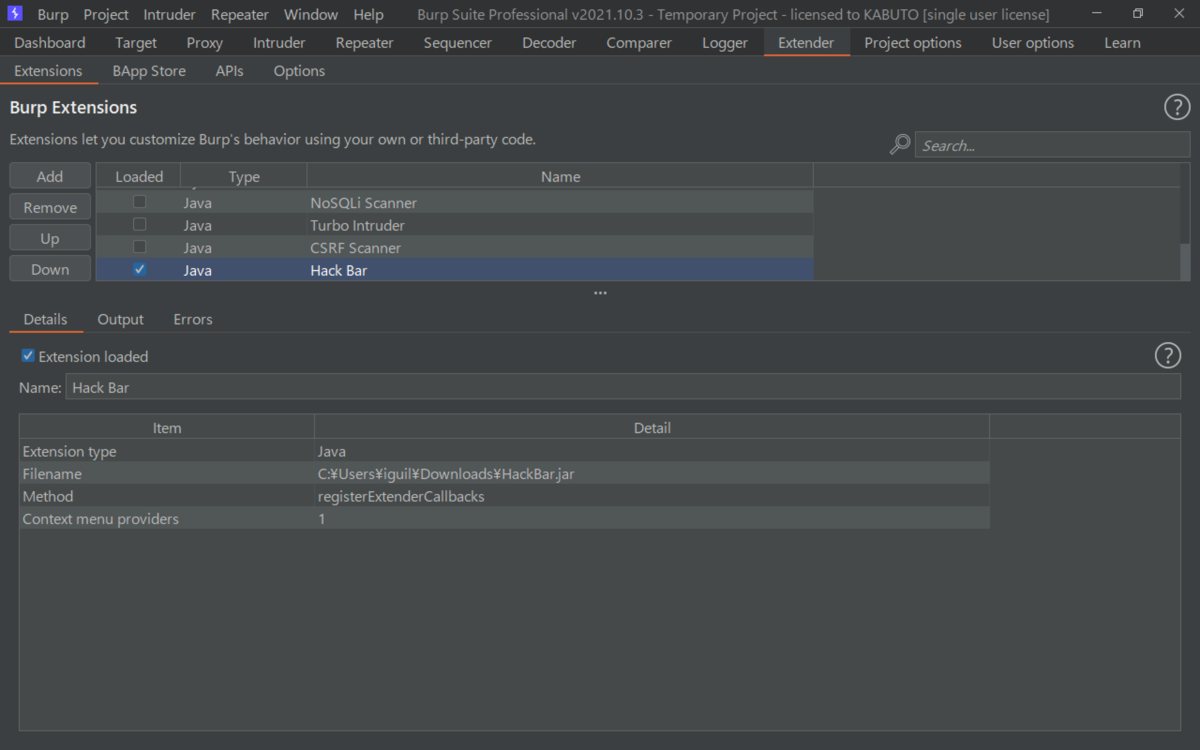Image resolution: width=1200 pixels, height=750 pixels.
Task: Switch to the Learn tab
Action: 1122,43
